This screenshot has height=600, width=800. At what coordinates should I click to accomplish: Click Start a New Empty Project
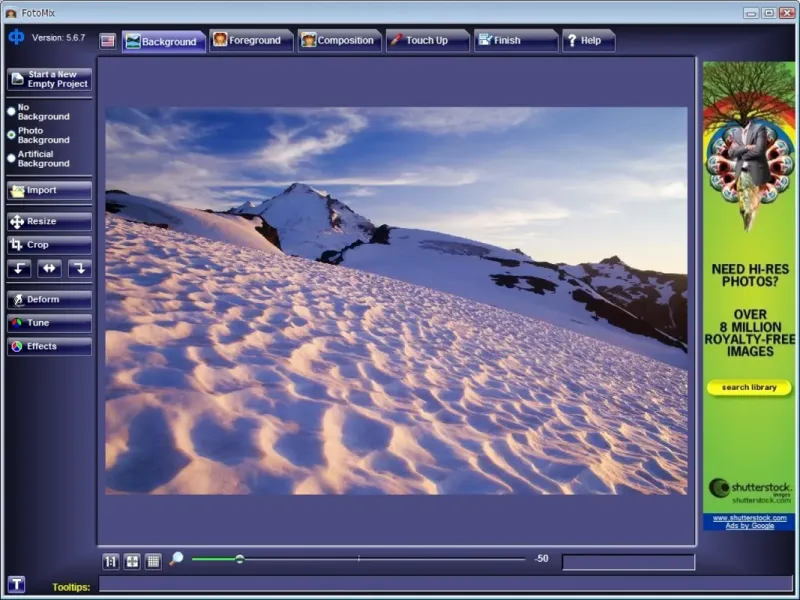(49, 79)
